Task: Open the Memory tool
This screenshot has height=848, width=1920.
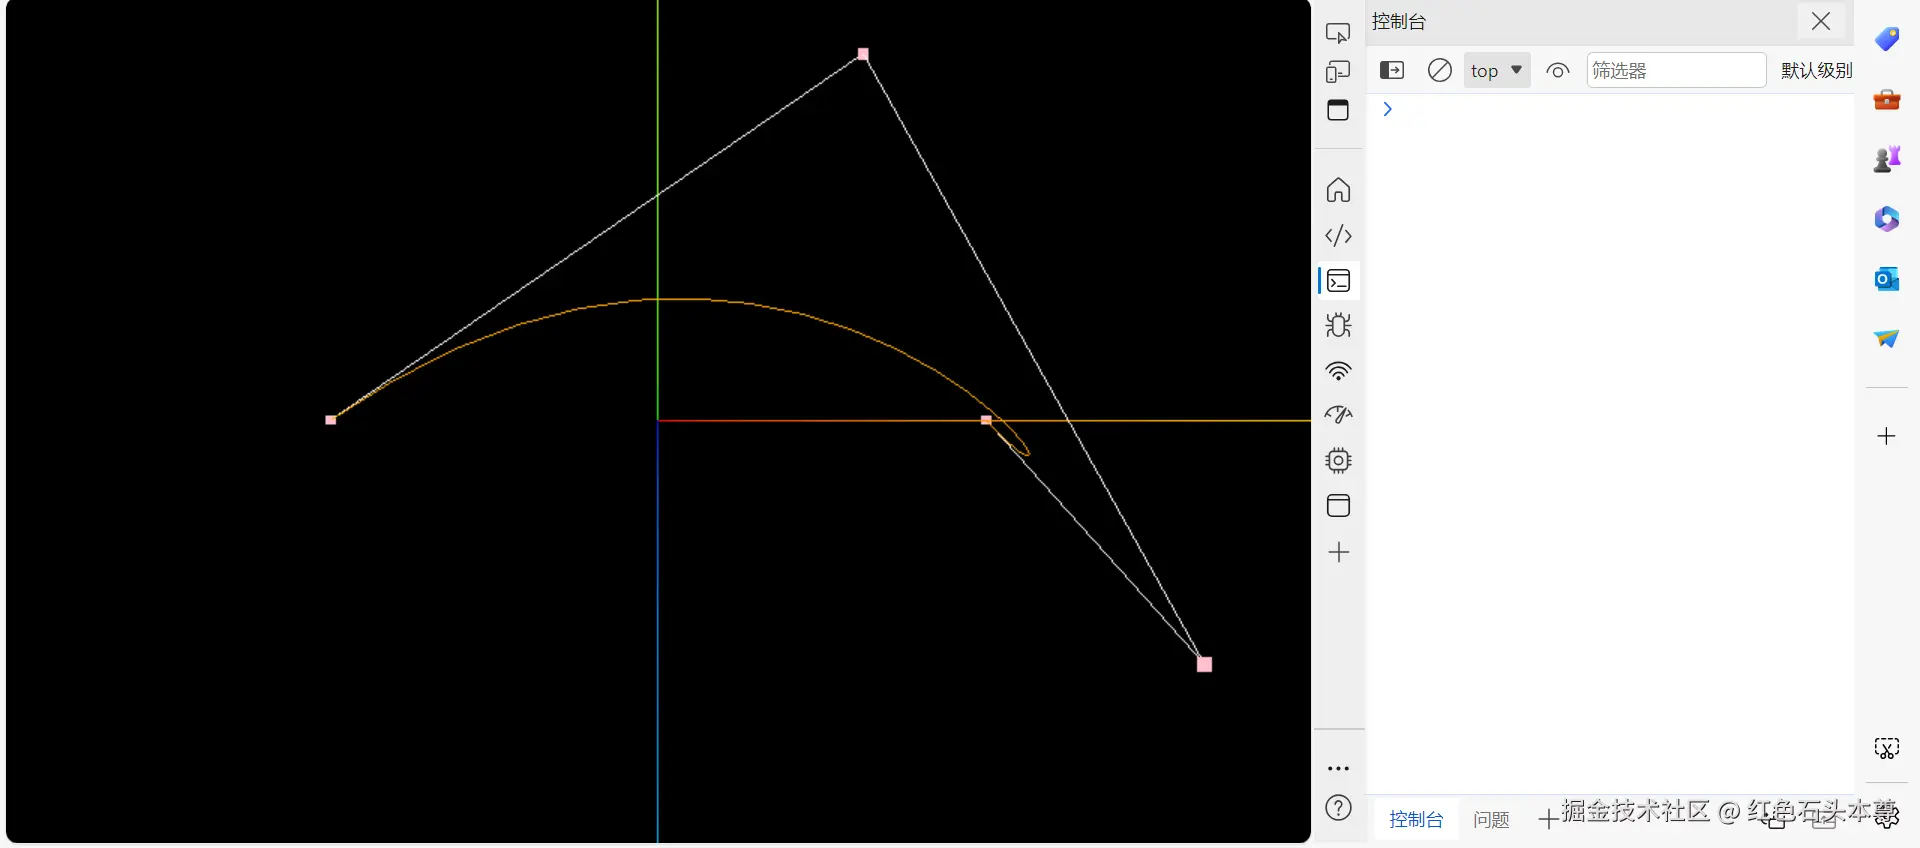Action: [1338, 460]
